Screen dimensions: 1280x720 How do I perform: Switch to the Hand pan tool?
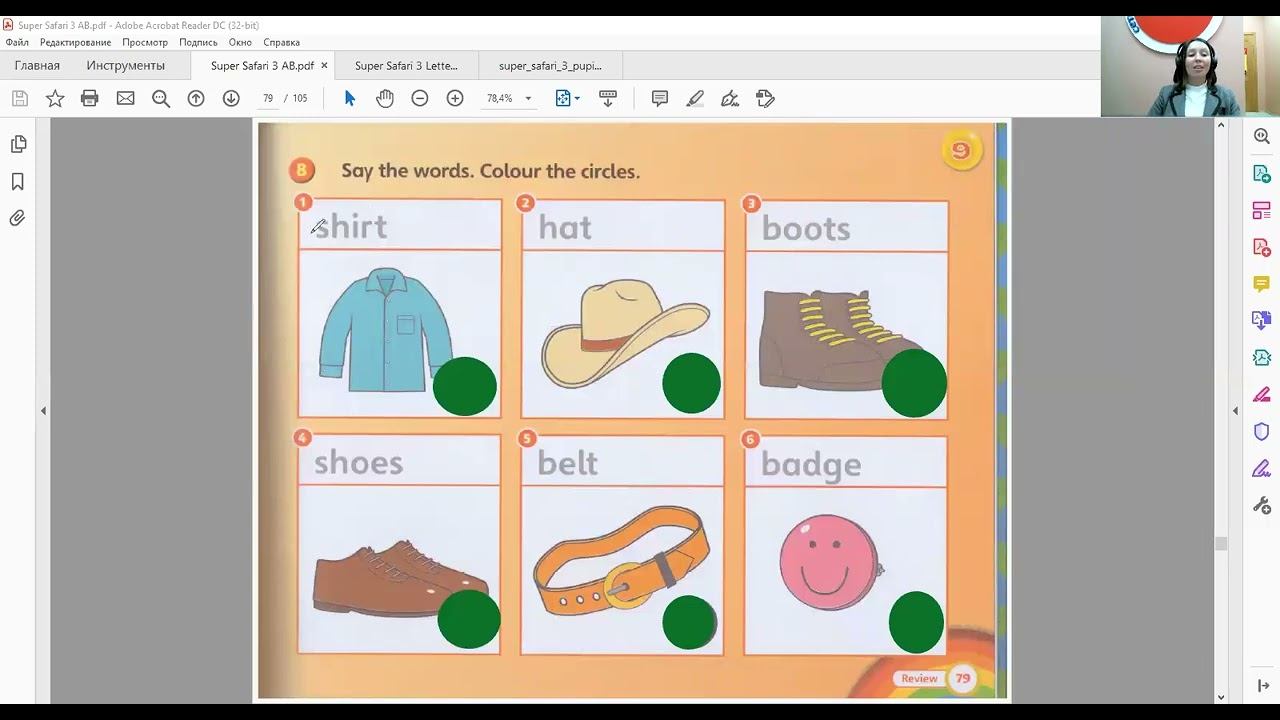click(x=385, y=98)
